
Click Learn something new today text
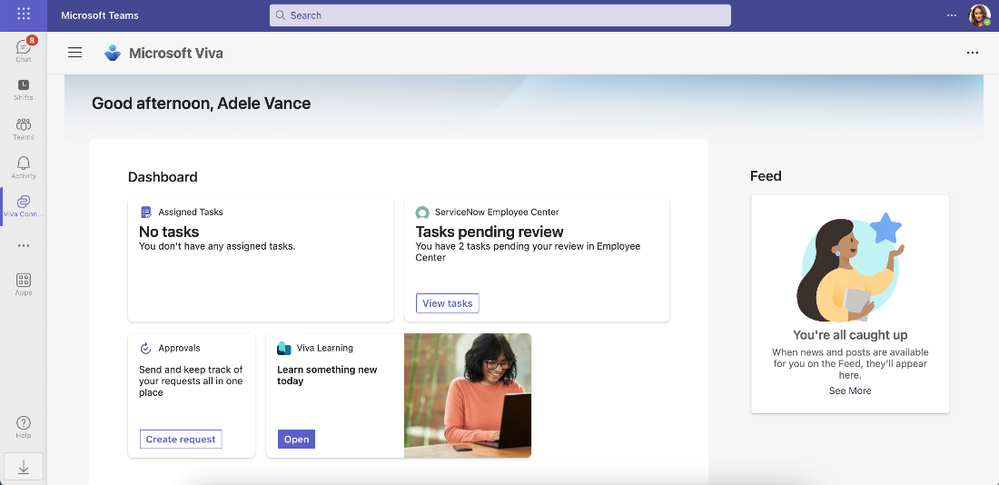click(x=327, y=375)
